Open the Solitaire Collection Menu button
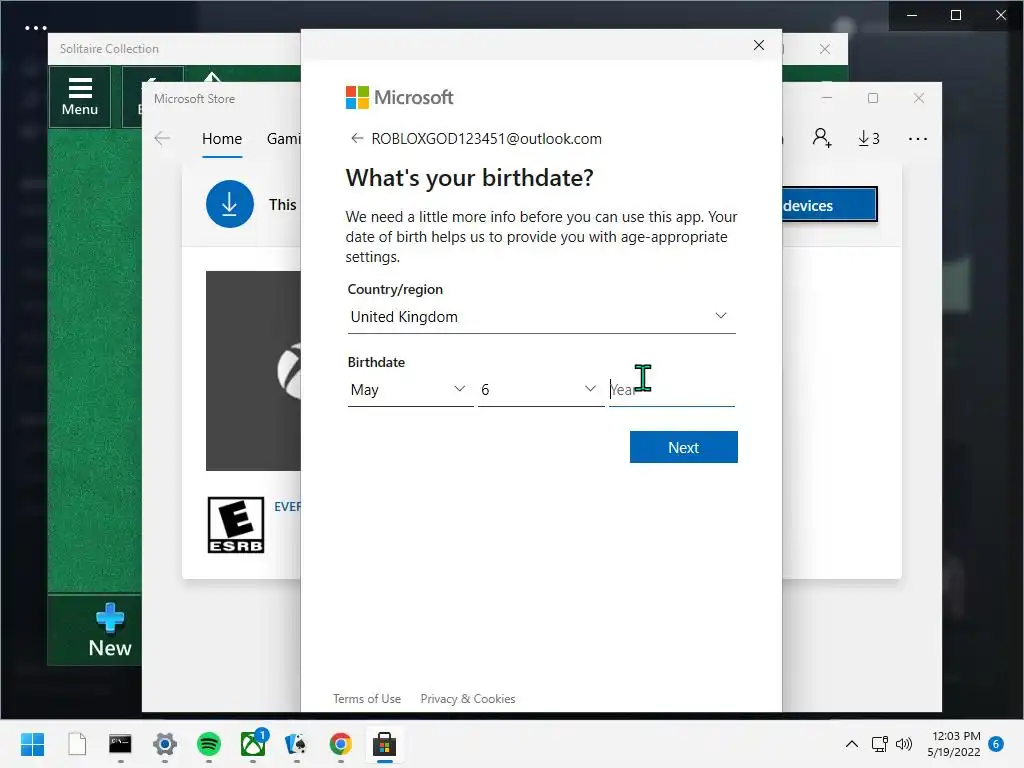Viewport: 1024px width, 768px height. [80, 97]
